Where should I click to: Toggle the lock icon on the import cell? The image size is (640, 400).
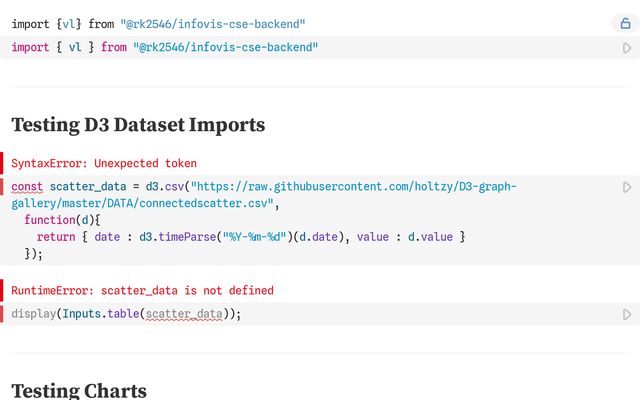click(625, 24)
